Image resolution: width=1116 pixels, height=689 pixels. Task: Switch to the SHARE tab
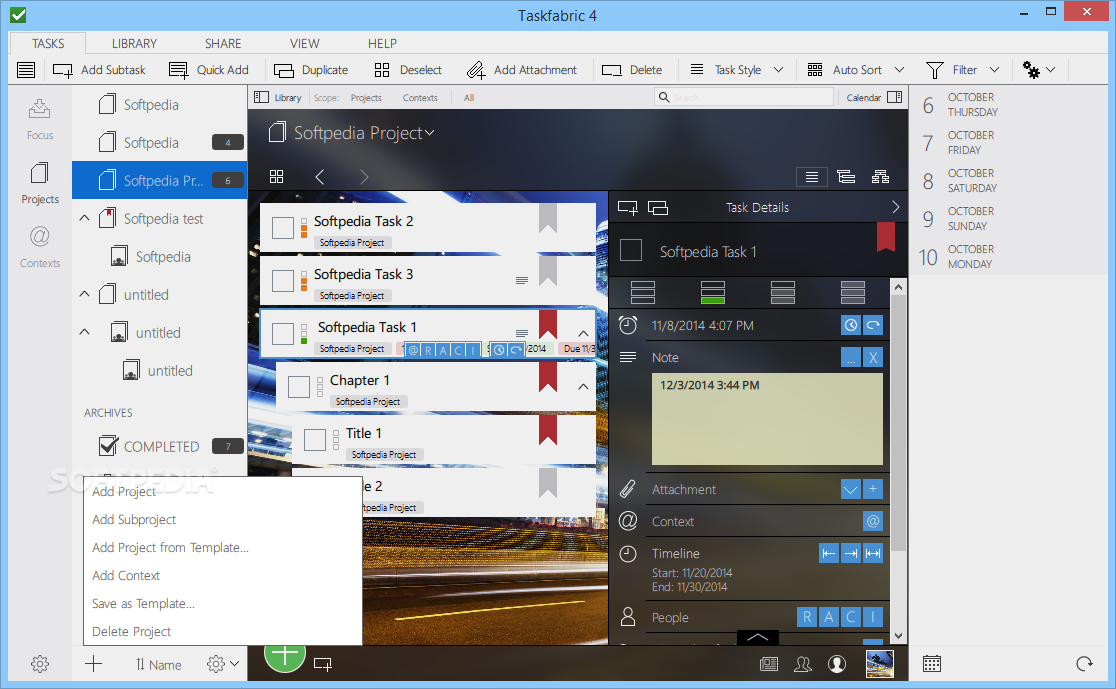click(223, 43)
